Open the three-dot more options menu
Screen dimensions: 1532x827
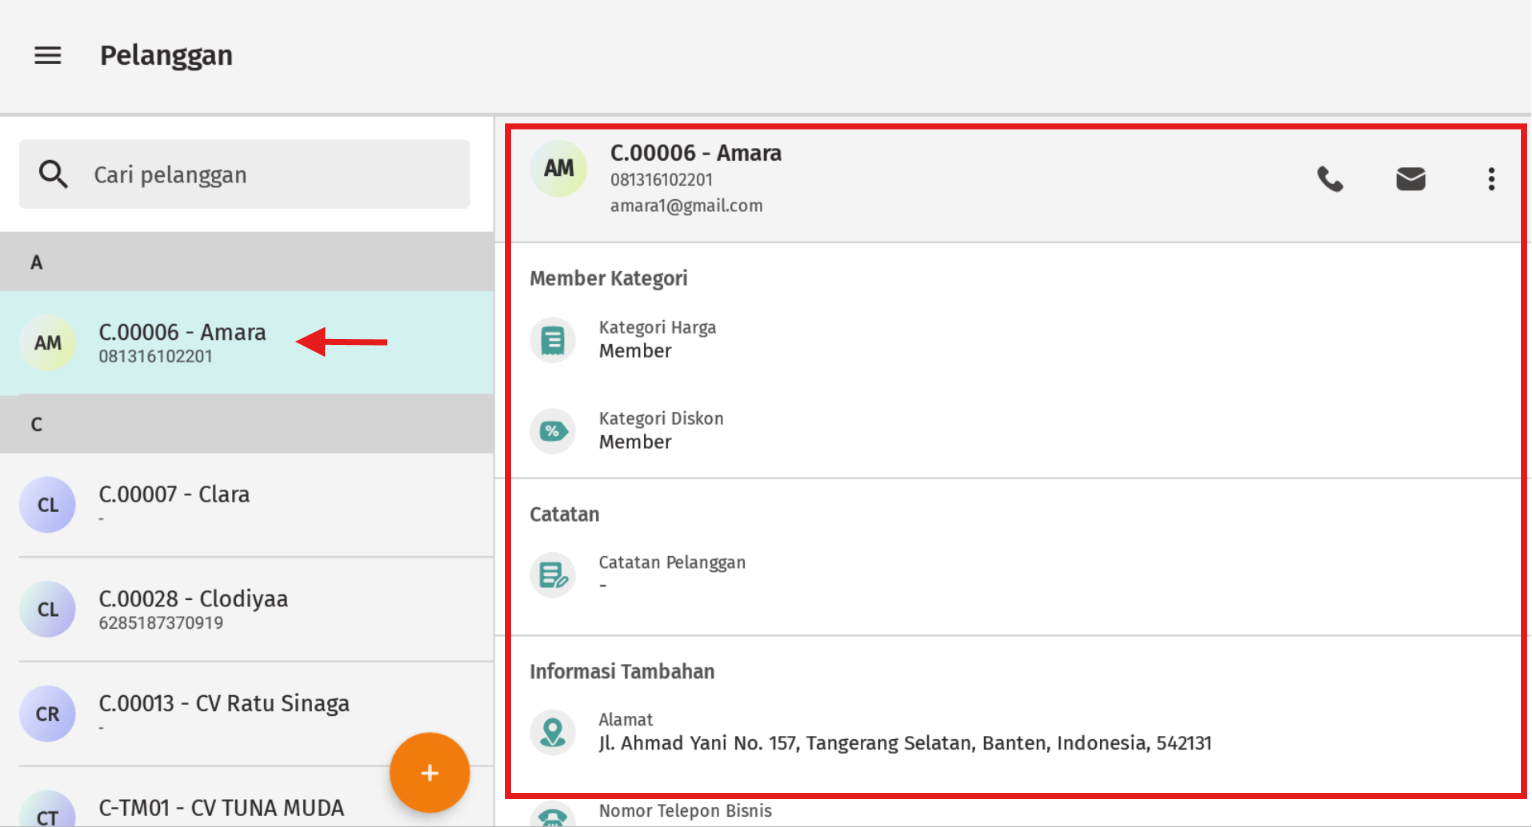coord(1491,179)
